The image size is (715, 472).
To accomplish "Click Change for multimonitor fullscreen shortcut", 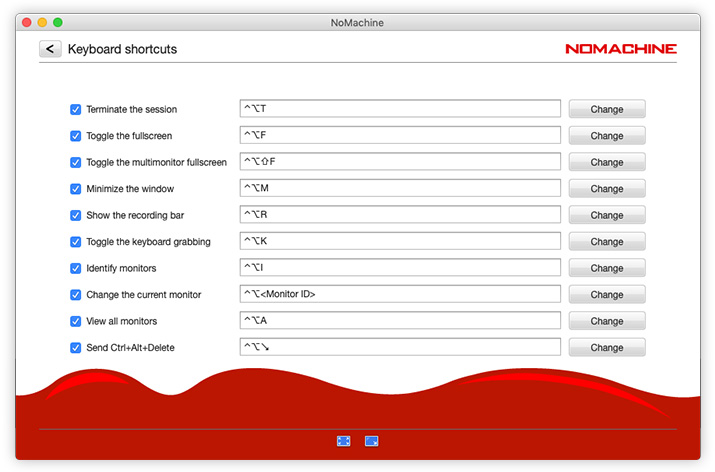I will click(x=606, y=162).
